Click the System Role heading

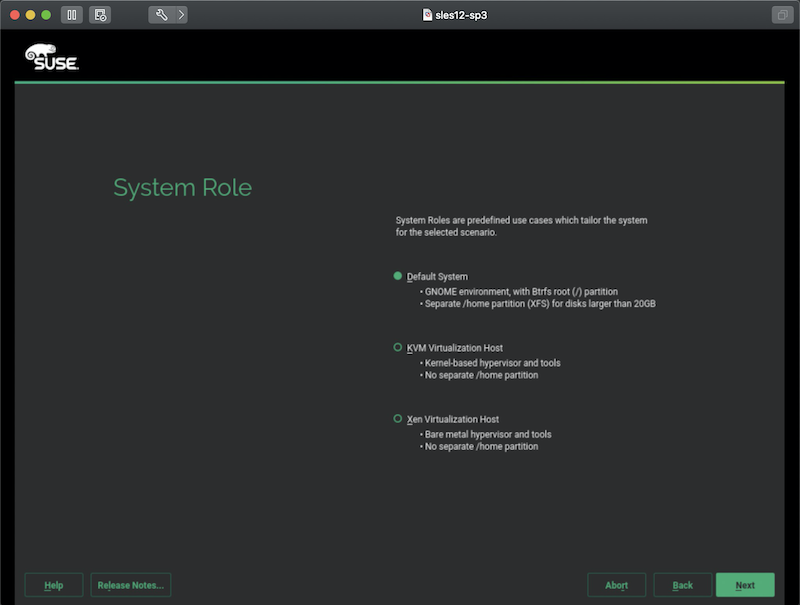click(x=182, y=188)
